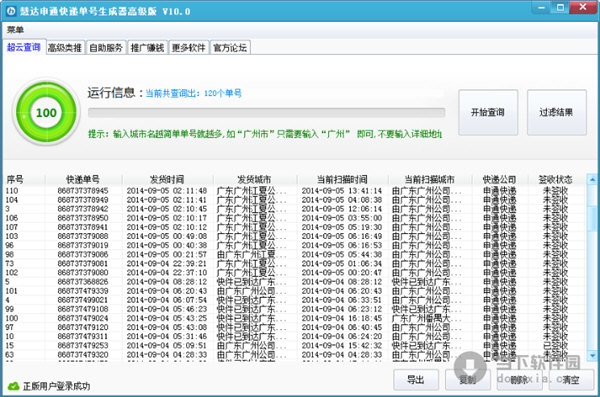Go to the 官方论坛 tab

click(230, 48)
